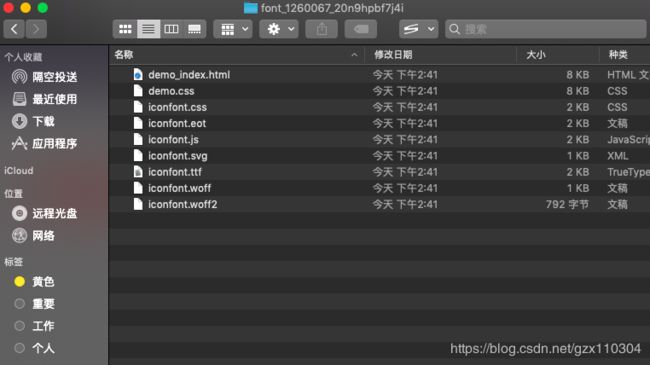Click the iconfont.ttf file icon
Viewport: 650px width, 365px height.
[138, 172]
